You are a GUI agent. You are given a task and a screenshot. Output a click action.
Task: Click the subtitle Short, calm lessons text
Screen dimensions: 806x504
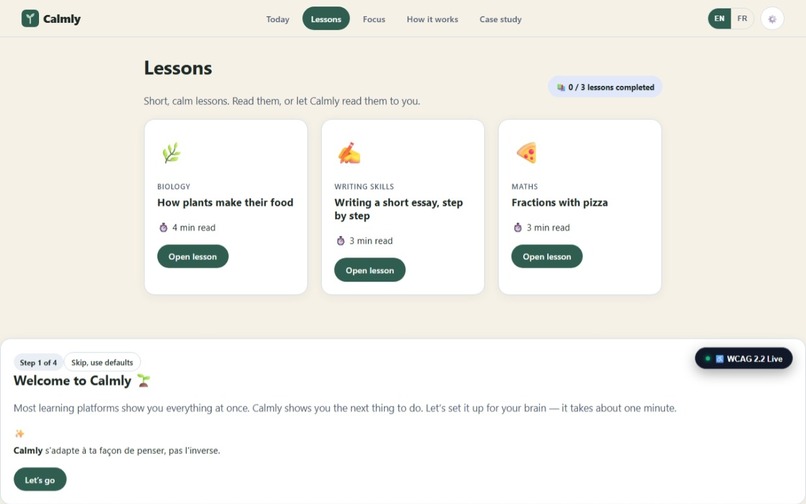(282, 101)
